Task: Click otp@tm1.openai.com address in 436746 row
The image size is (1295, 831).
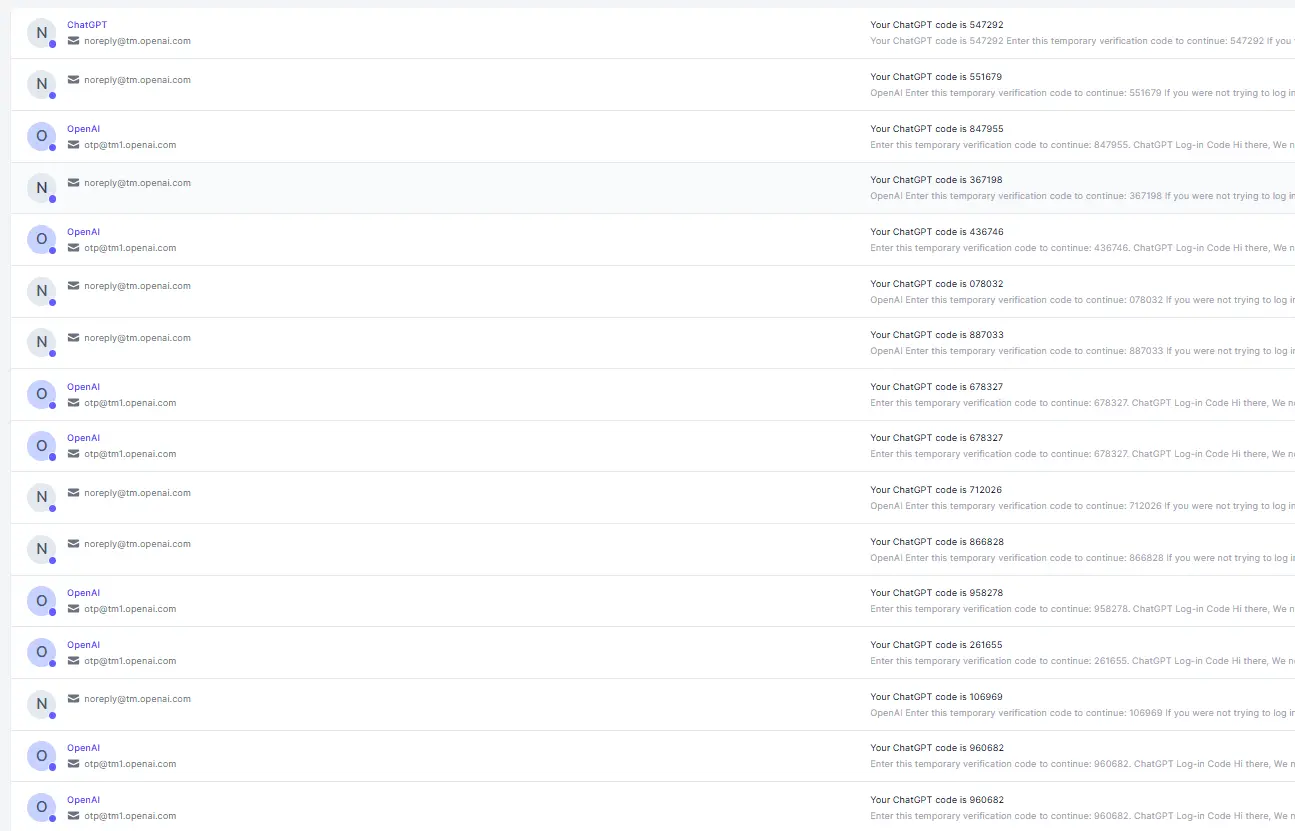Action: pos(130,248)
